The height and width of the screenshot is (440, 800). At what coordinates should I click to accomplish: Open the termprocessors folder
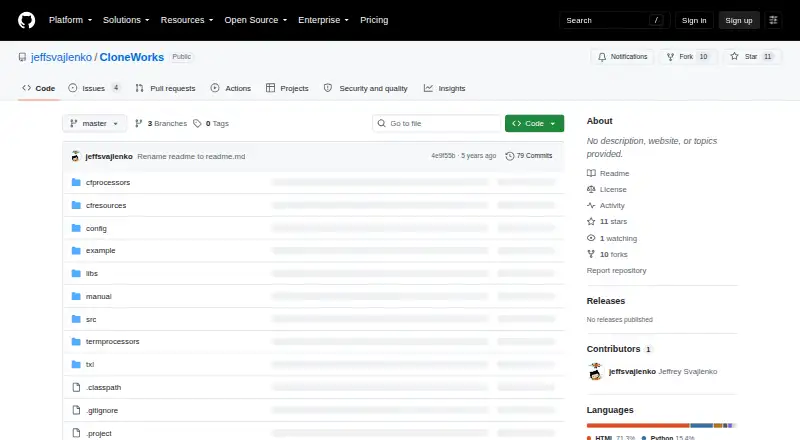(113, 341)
